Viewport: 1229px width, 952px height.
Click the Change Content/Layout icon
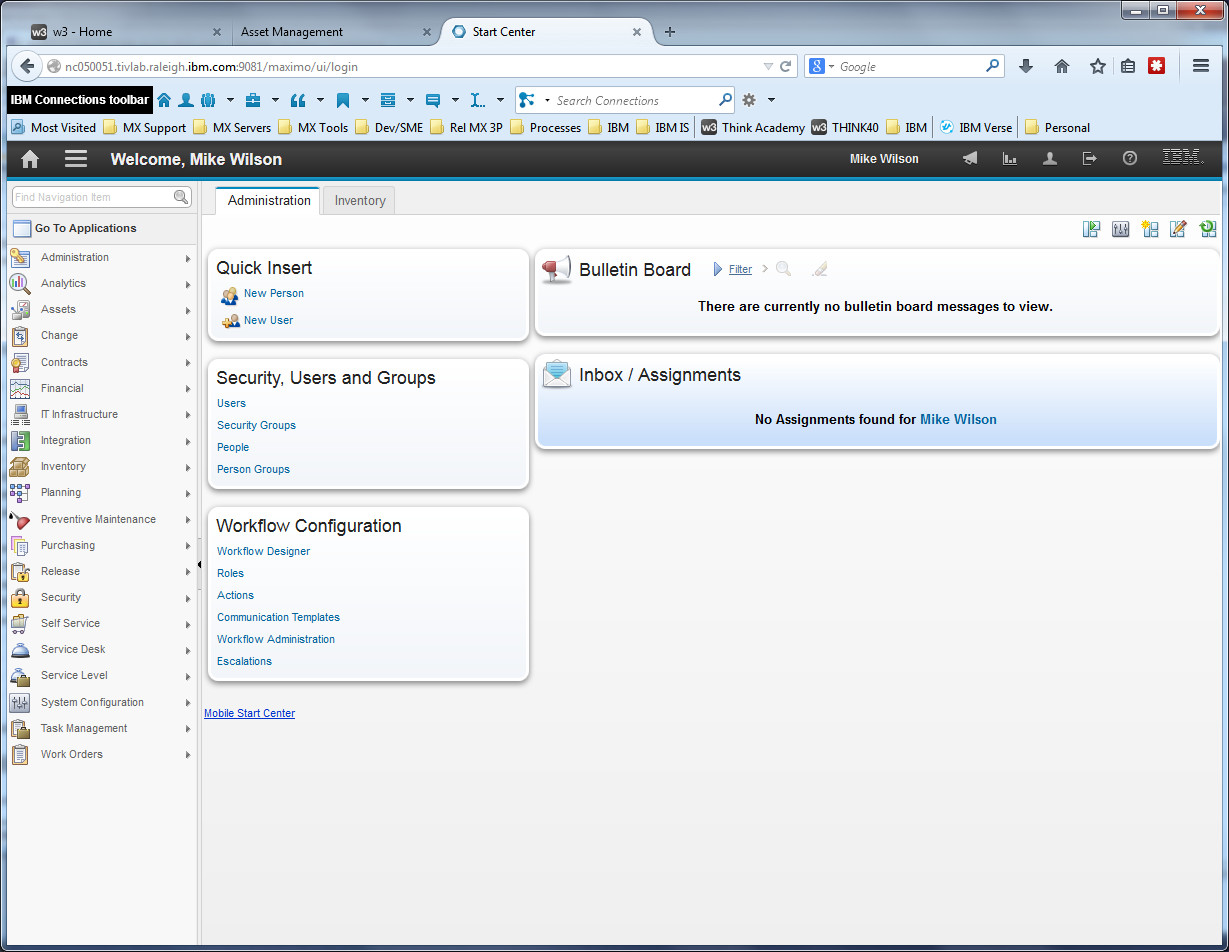(x=1092, y=229)
